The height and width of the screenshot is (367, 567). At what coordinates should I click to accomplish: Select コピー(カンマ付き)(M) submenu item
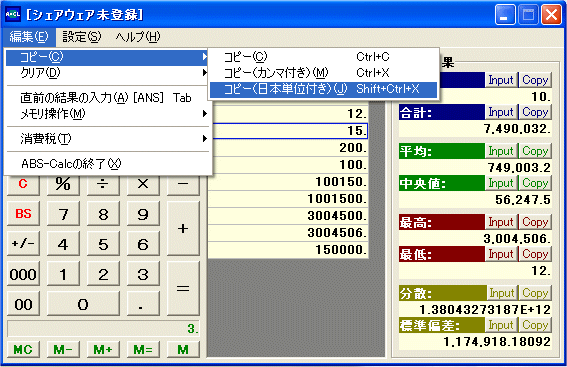tap(323, 73)
